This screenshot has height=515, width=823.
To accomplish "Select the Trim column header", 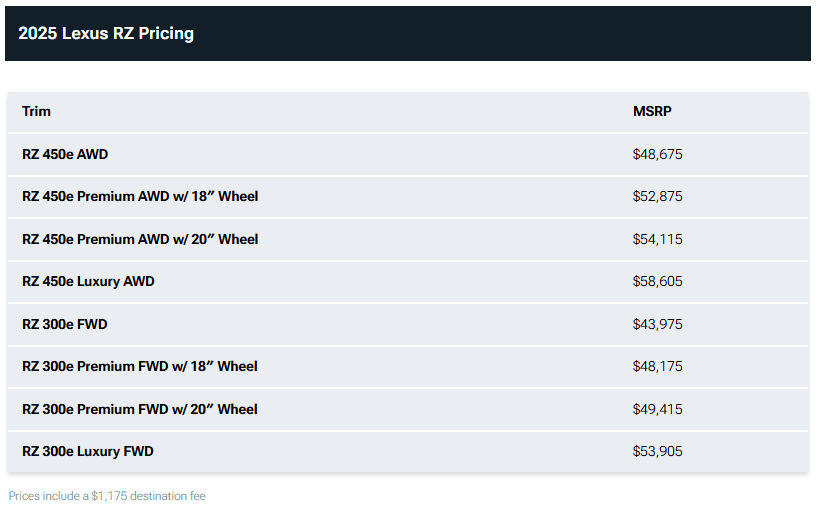I will (36, 111).
